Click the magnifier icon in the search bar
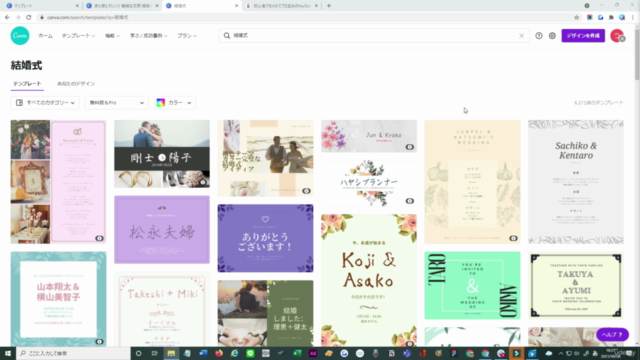This screenshot has height=360, width=640. 227,36
